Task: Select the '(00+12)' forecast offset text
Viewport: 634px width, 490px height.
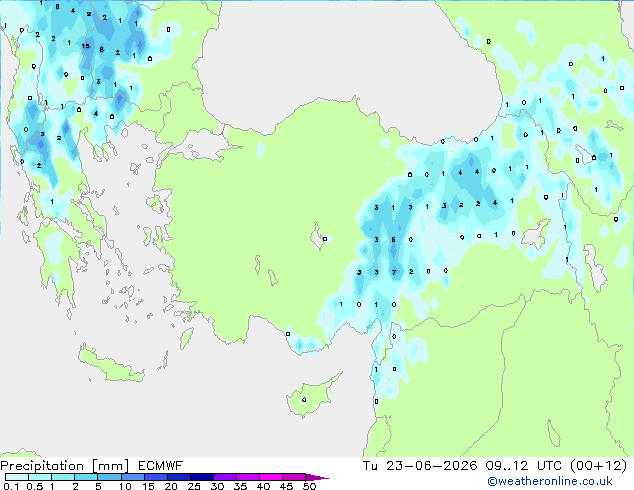Action: (x=598, y=466)
